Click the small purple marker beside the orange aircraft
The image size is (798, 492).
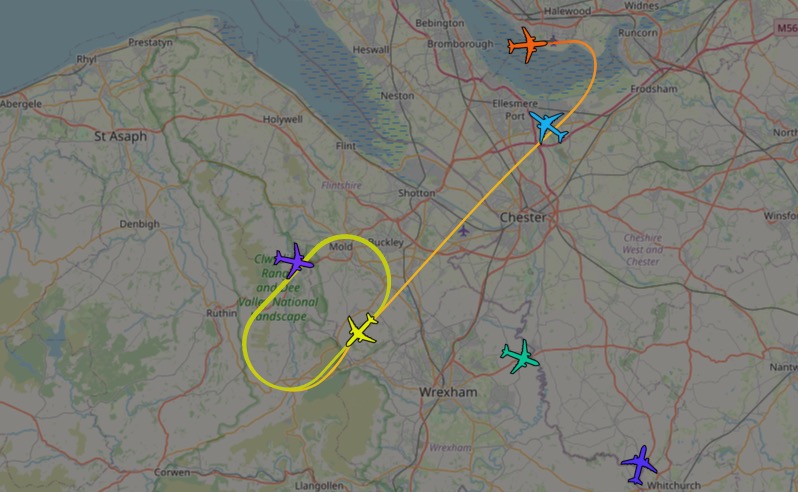(x=553, y=39)
